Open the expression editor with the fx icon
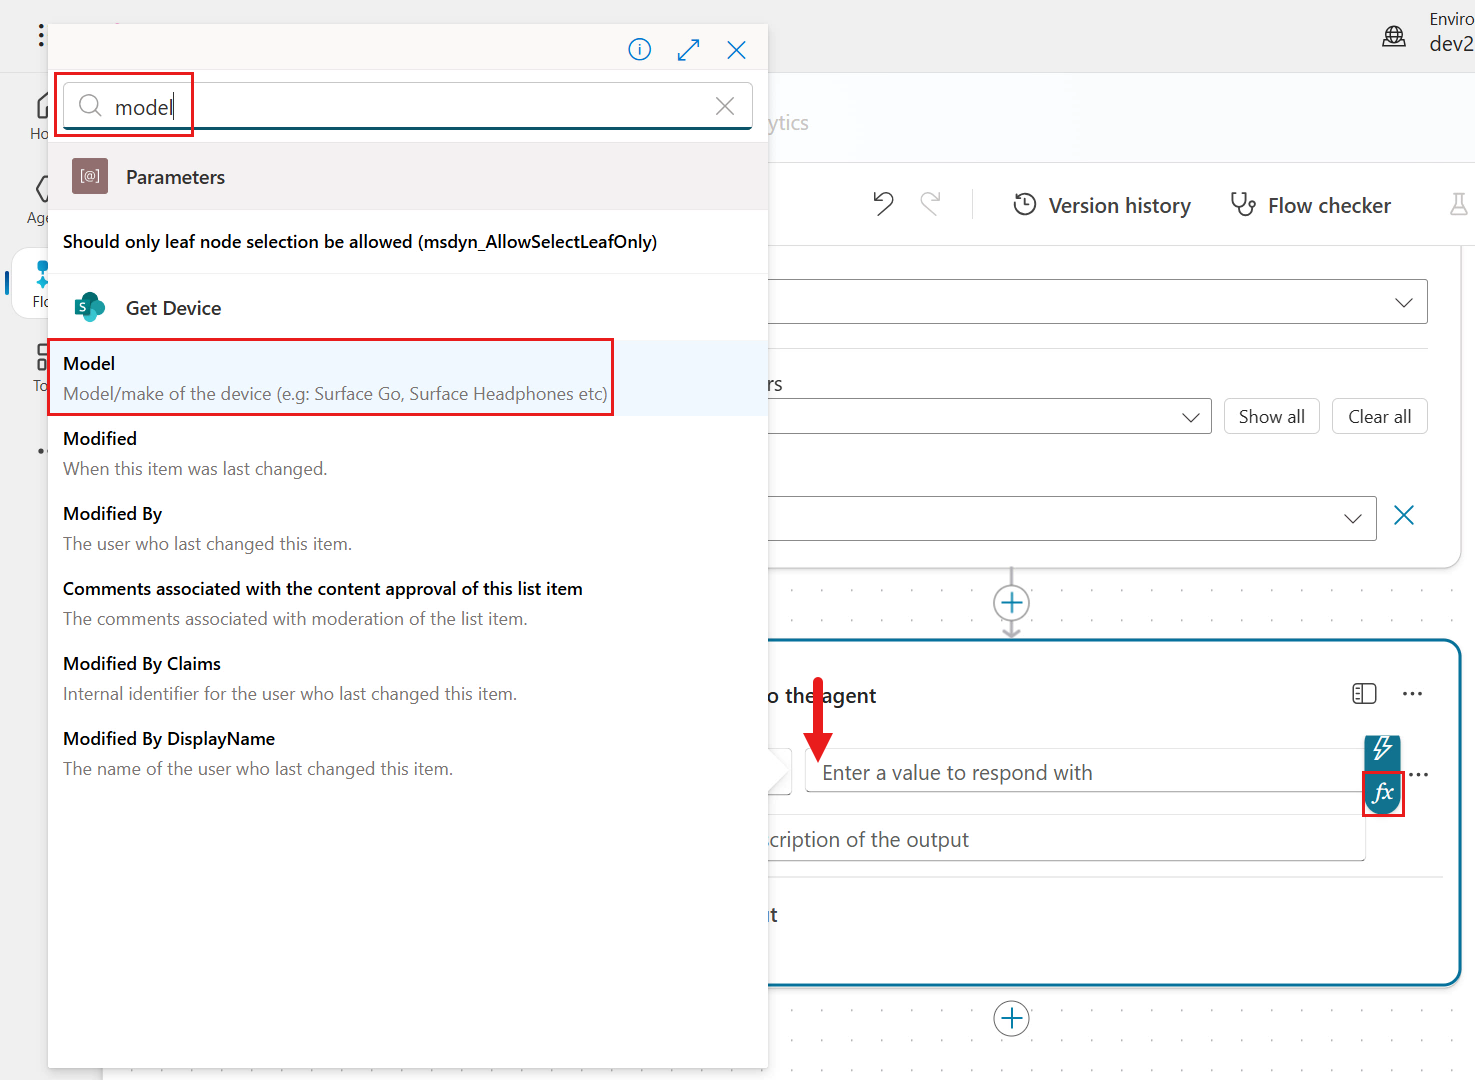The height and width of the screenshot is (1080, 1475). 1383,793
